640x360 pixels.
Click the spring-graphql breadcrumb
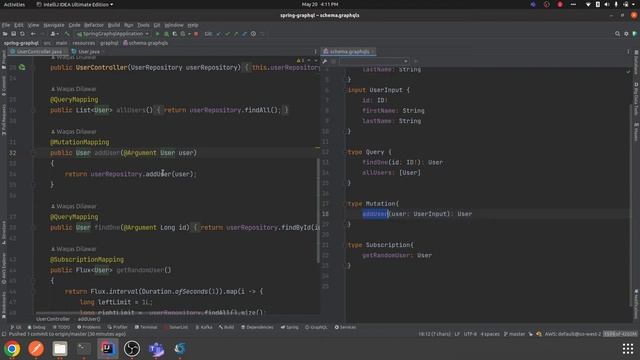click(21, 43)
